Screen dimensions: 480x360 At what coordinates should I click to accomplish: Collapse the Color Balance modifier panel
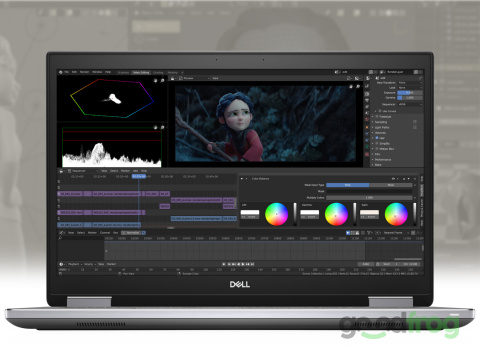[242, 179]
